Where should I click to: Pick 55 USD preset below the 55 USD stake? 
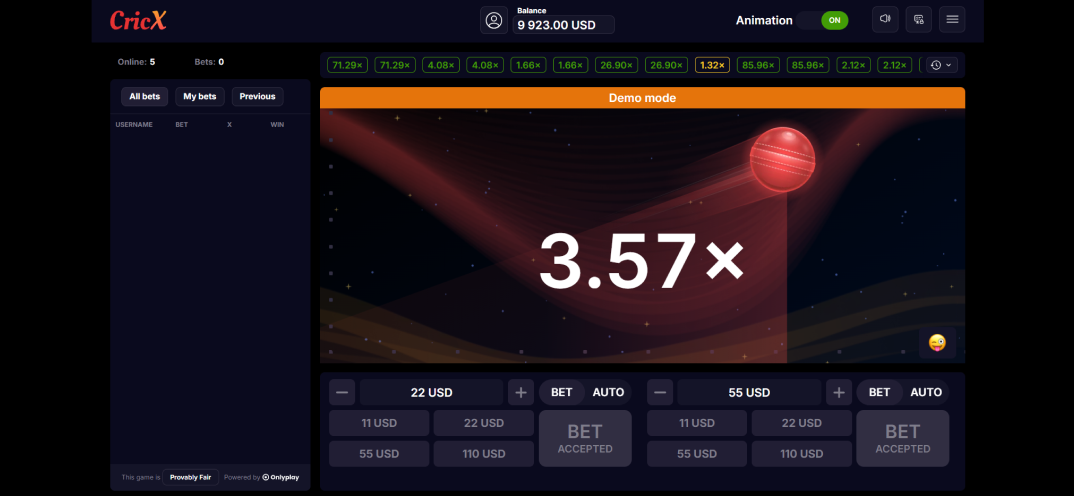pyautogui.click(x=697, y=454)
